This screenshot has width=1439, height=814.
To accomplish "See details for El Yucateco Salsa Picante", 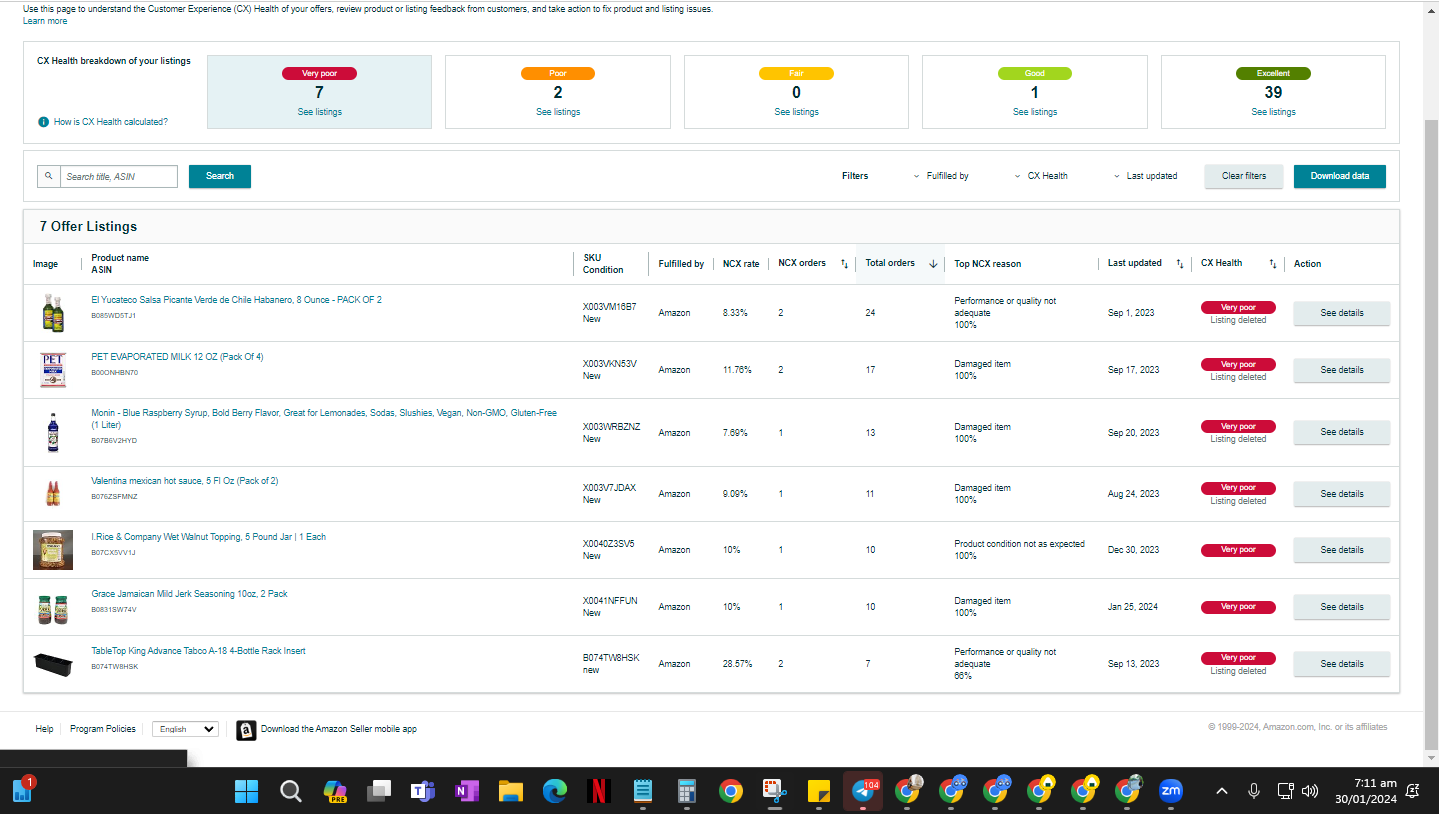I will [1342, 313].
